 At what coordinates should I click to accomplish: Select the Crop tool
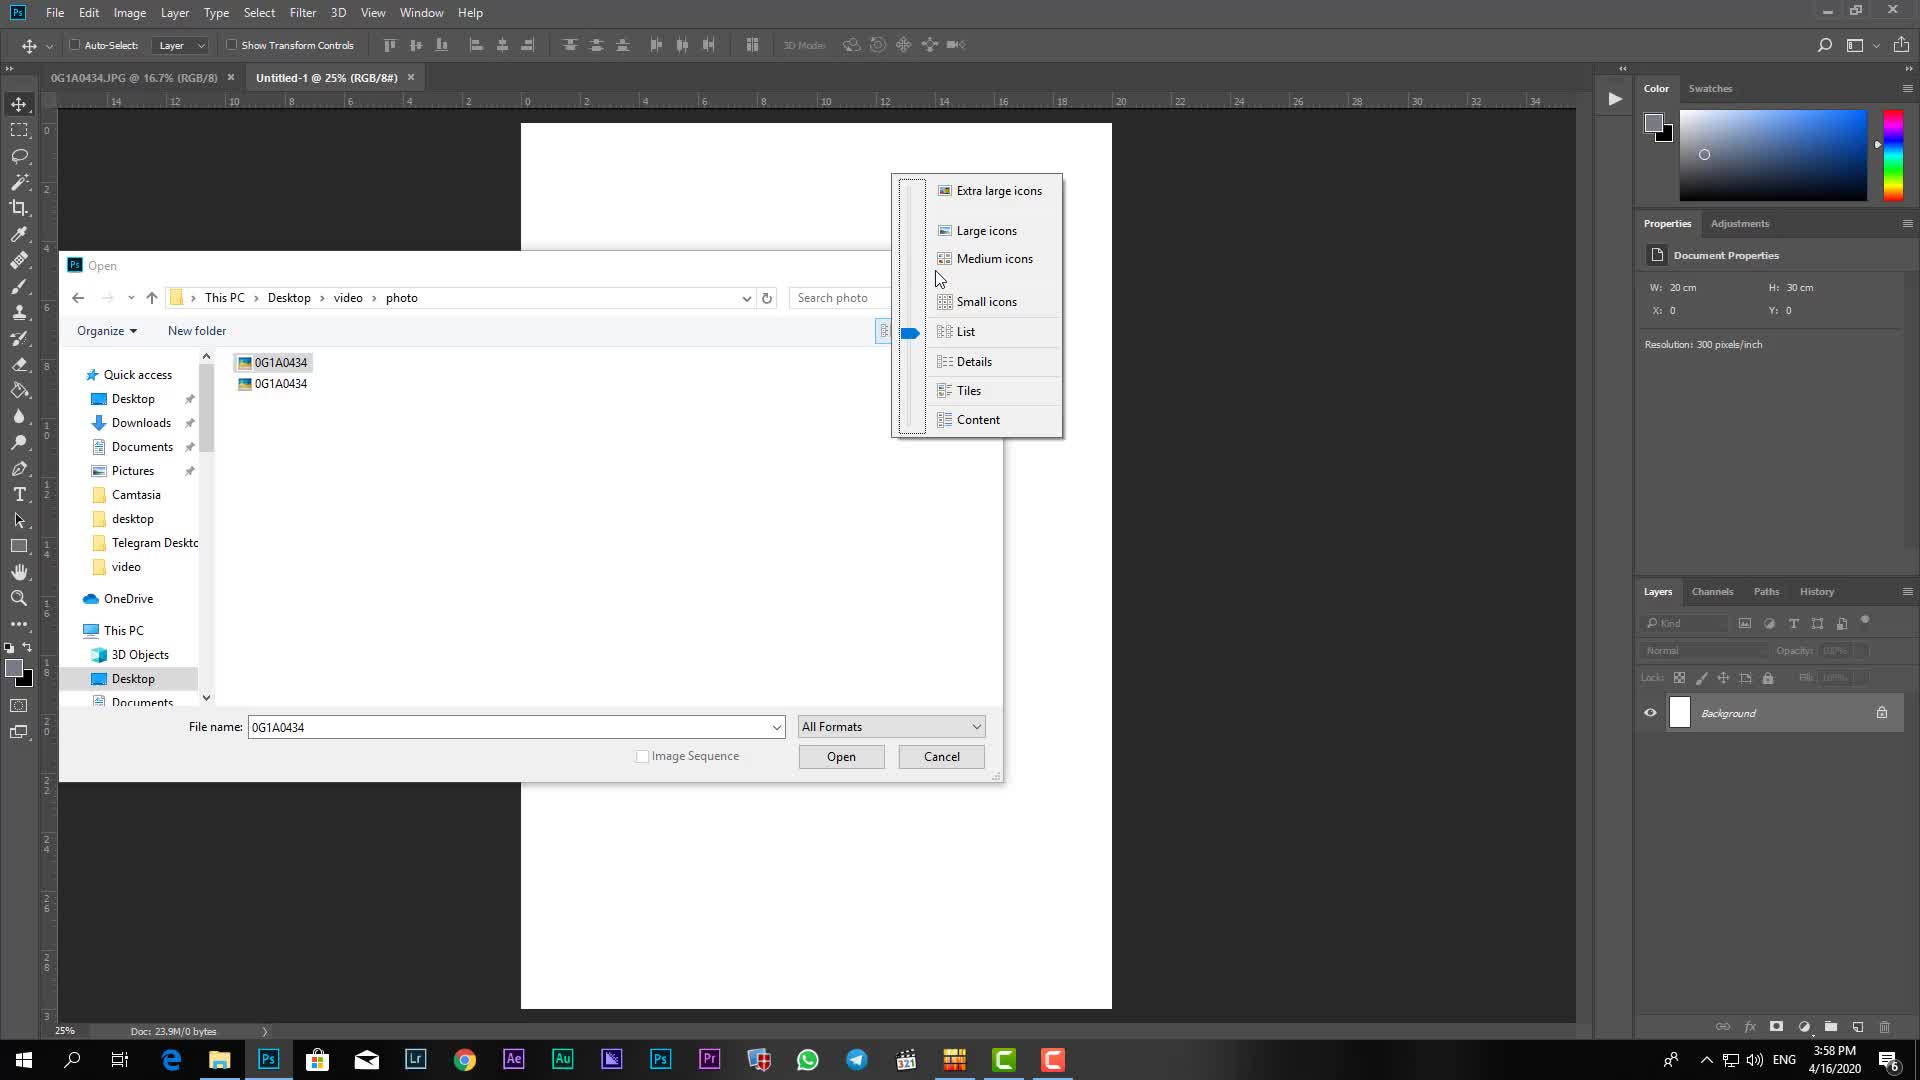coord(19,208)
